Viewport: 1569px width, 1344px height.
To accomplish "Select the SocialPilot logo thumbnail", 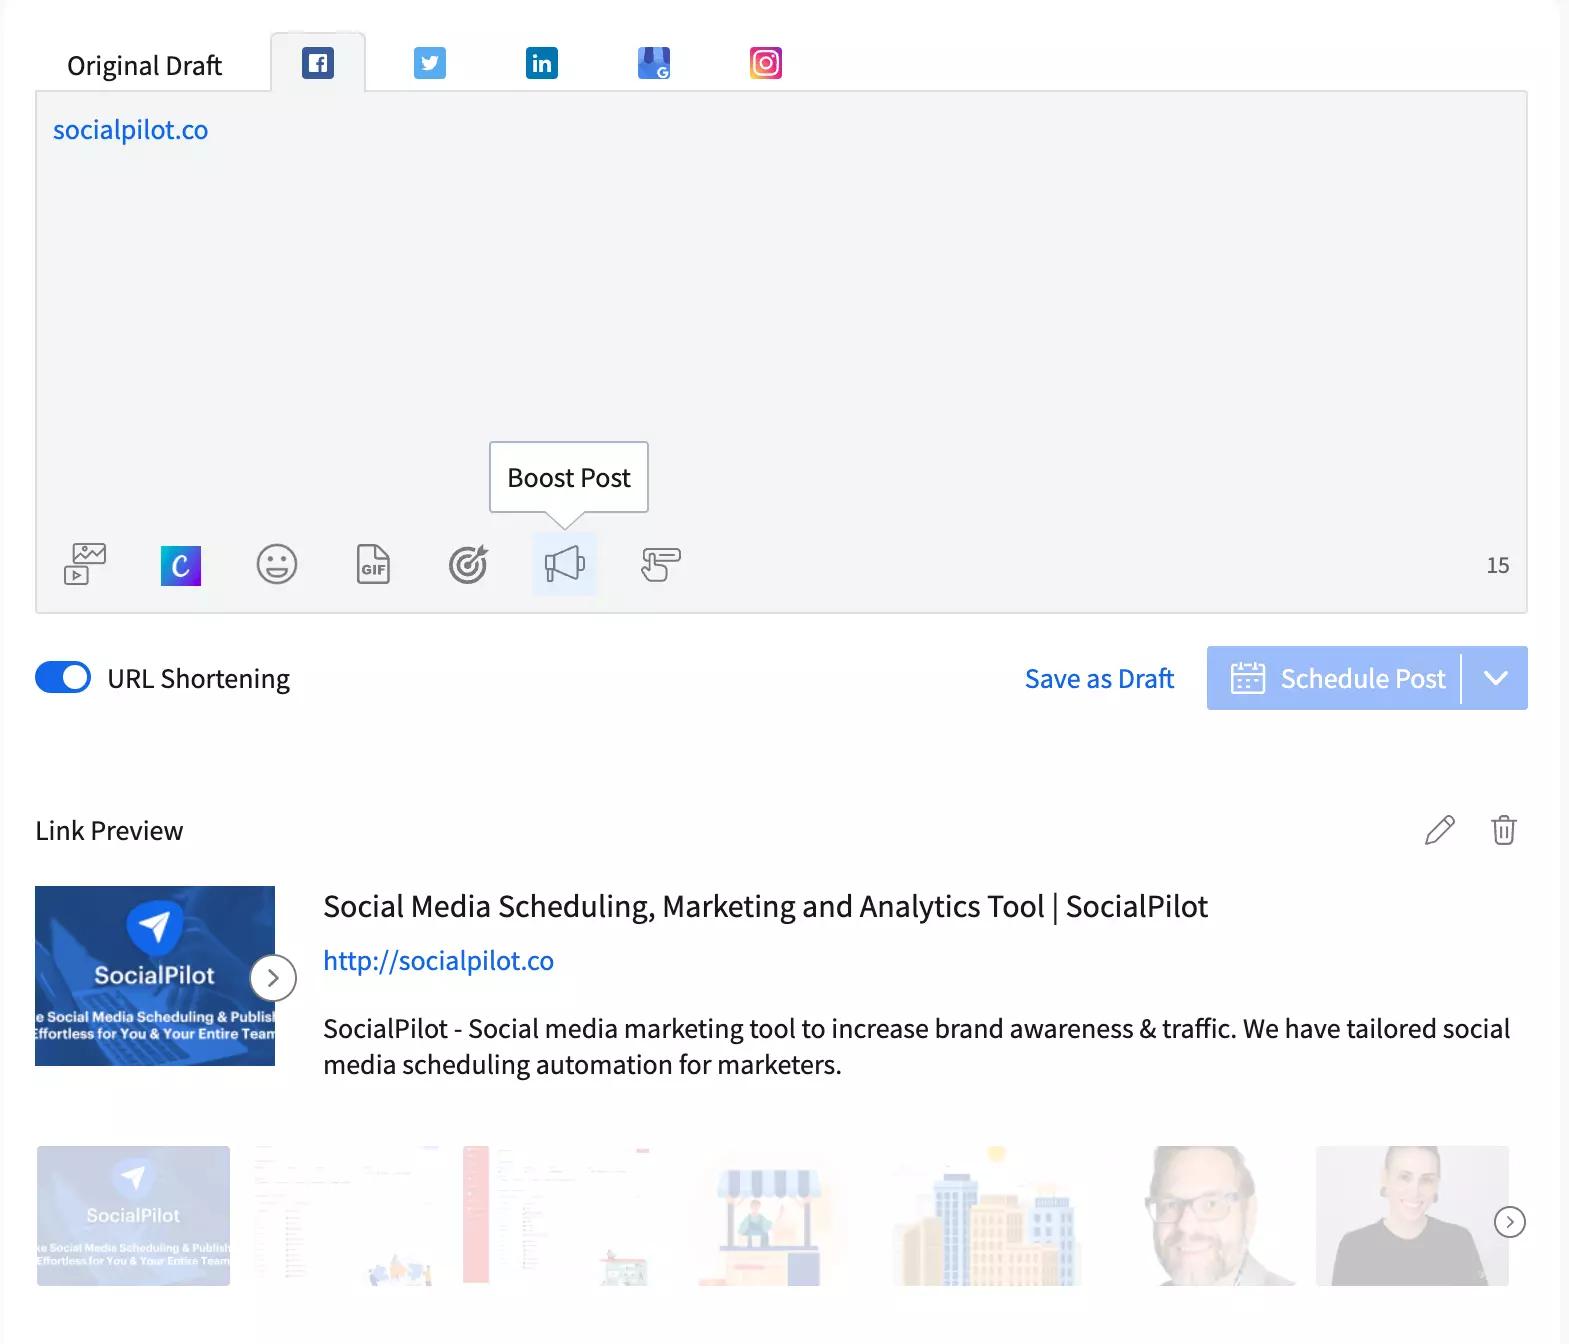I will [x=133, y=1216].
